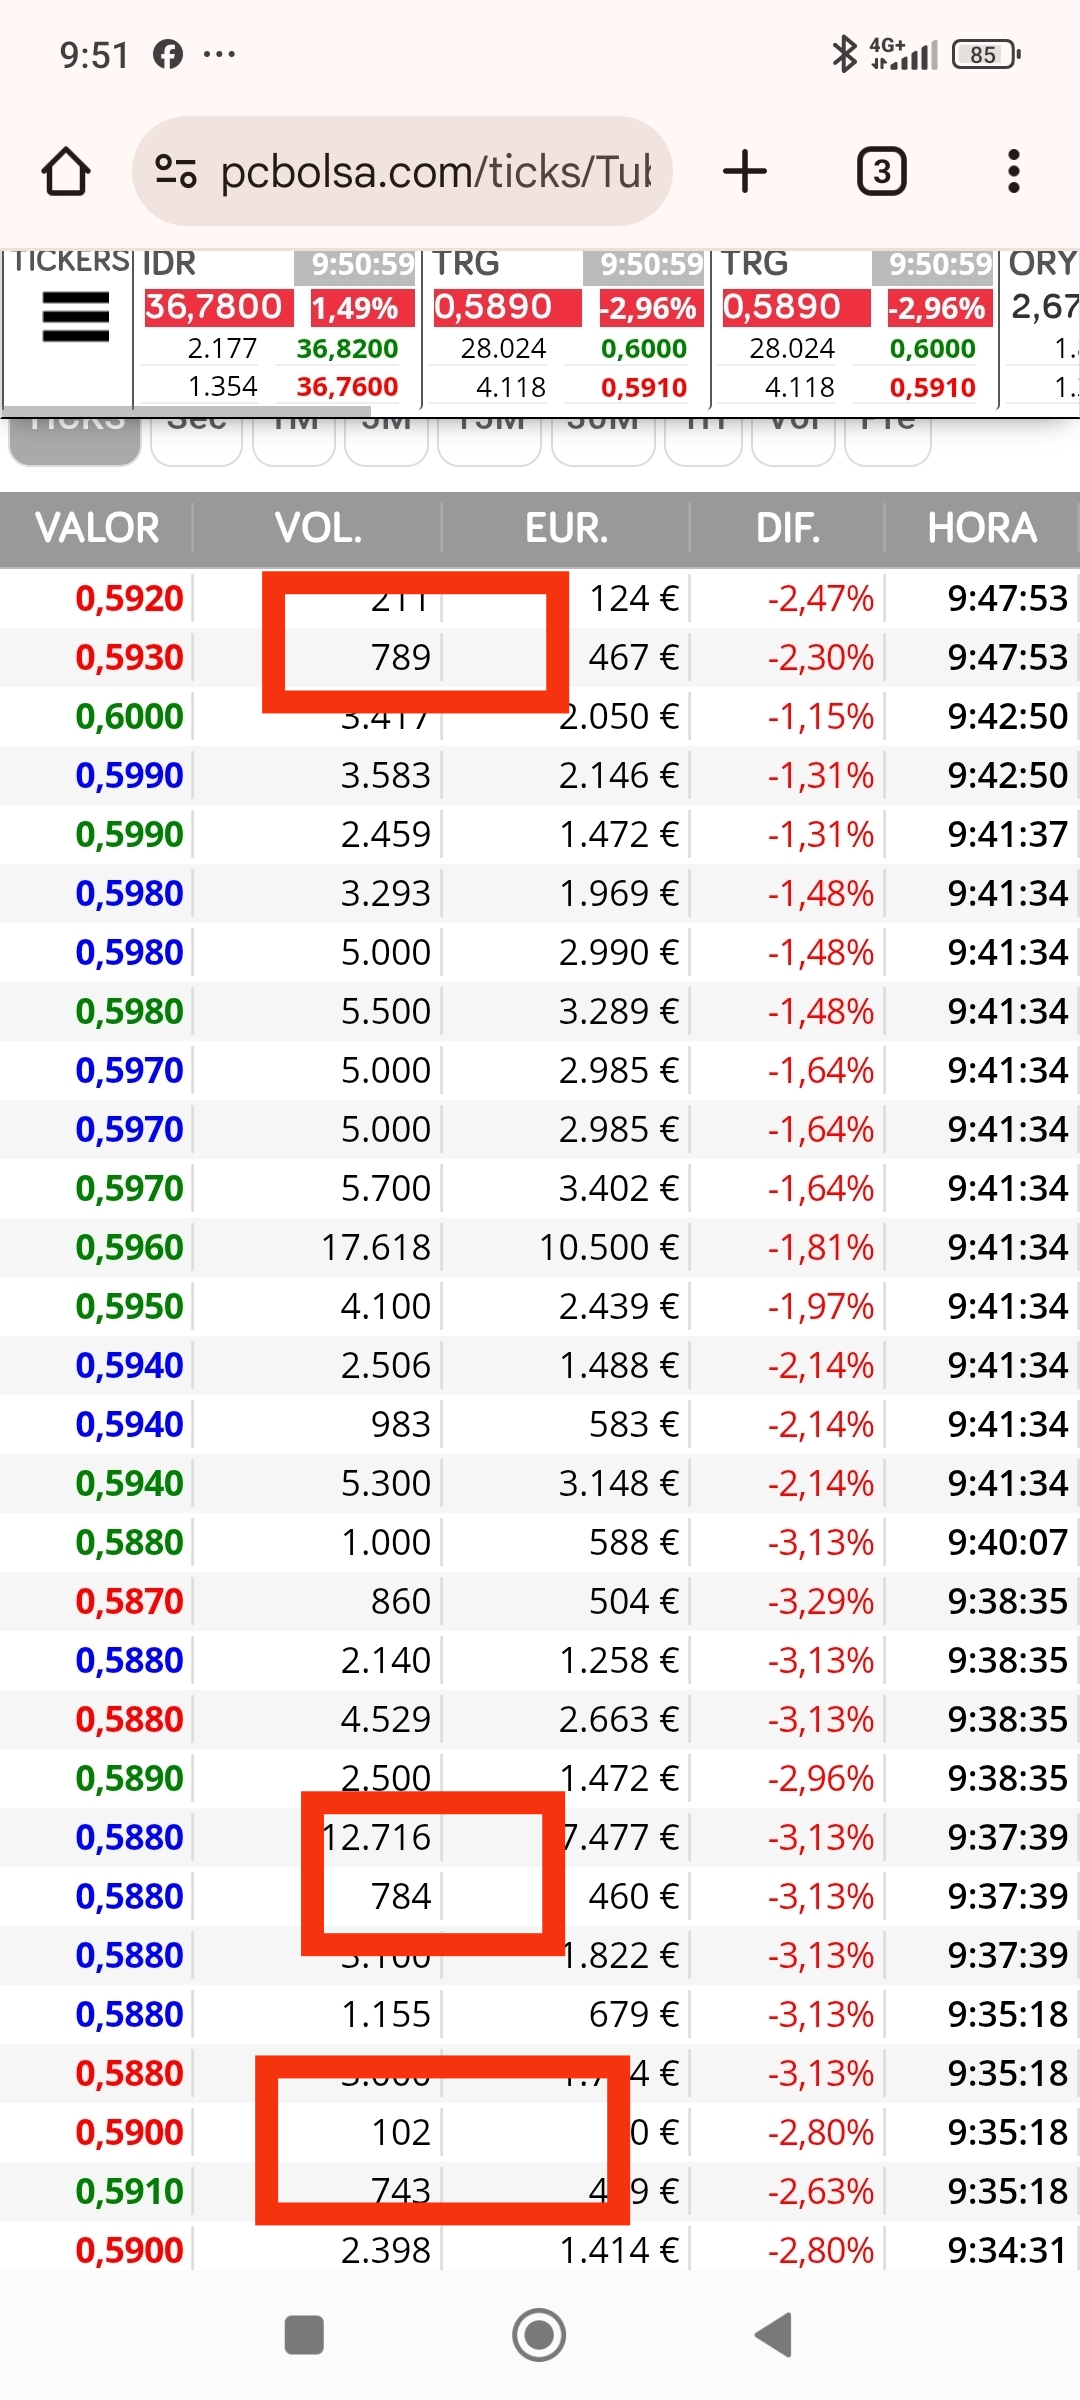Tap IDR ask price 36,7600
This screenshot has height=2400, width=1080.
click(x=347, y=386)
